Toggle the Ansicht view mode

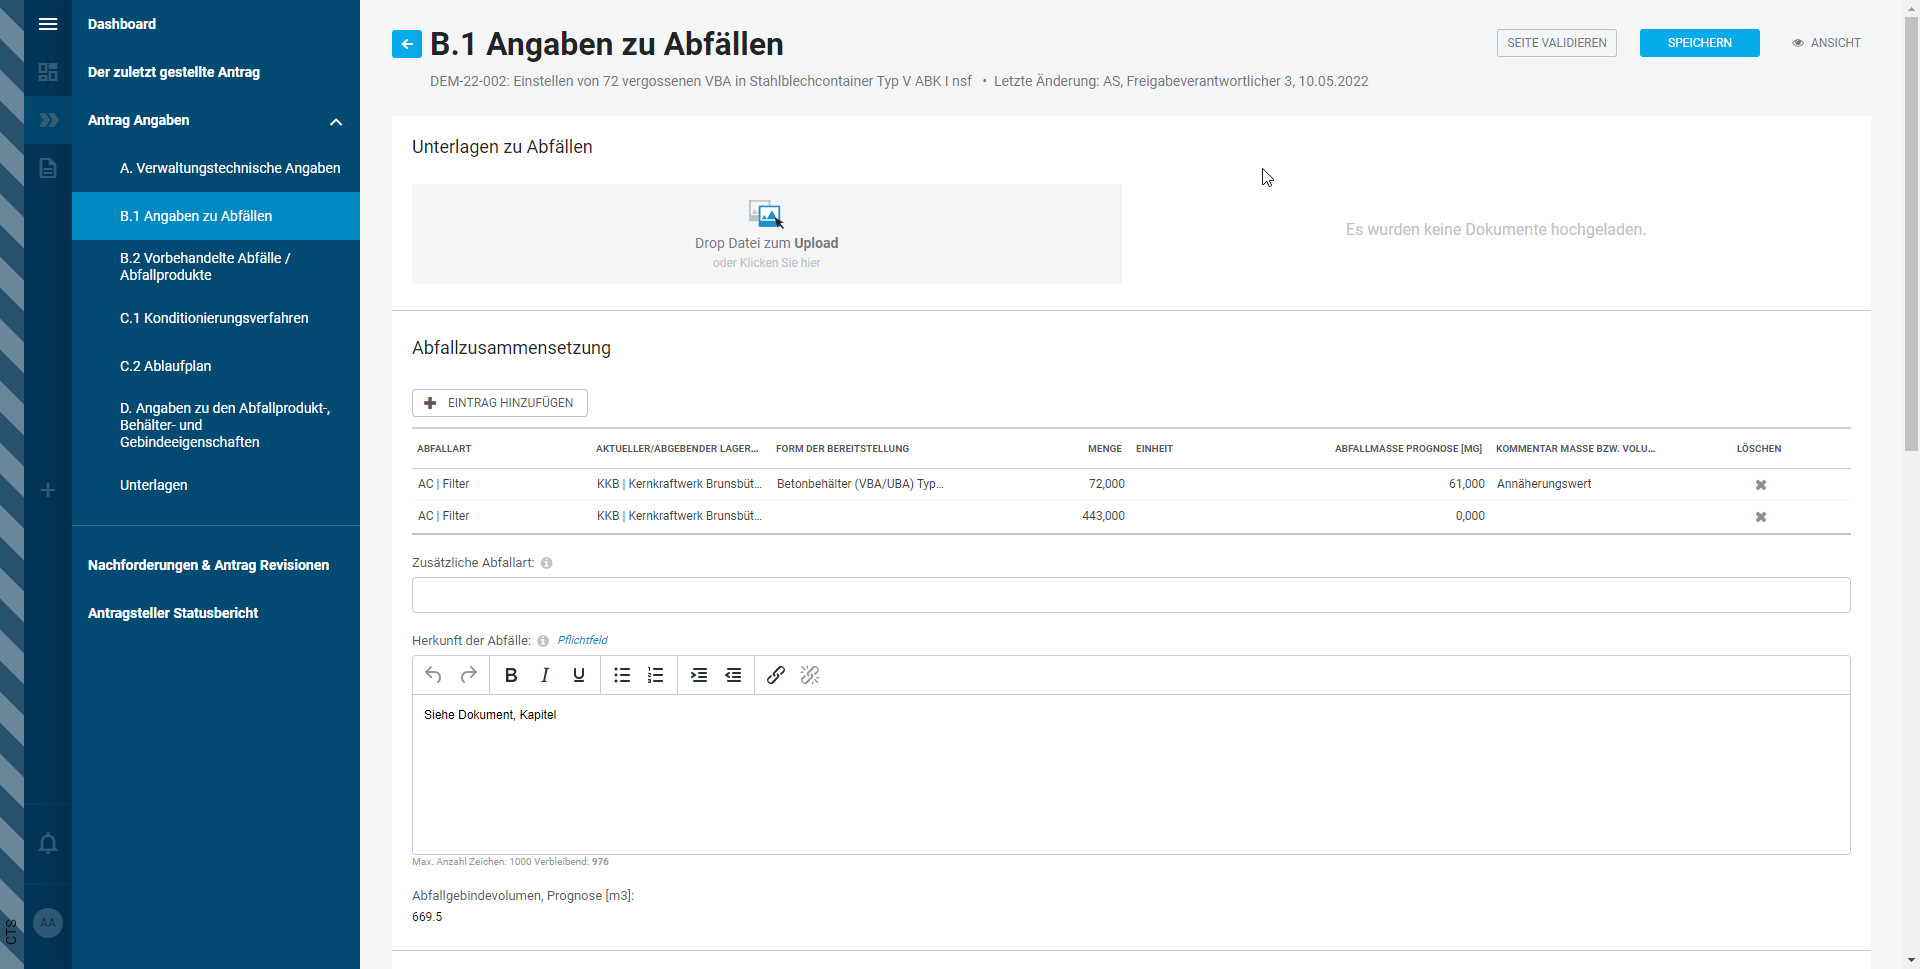[x=1826, y=42]
